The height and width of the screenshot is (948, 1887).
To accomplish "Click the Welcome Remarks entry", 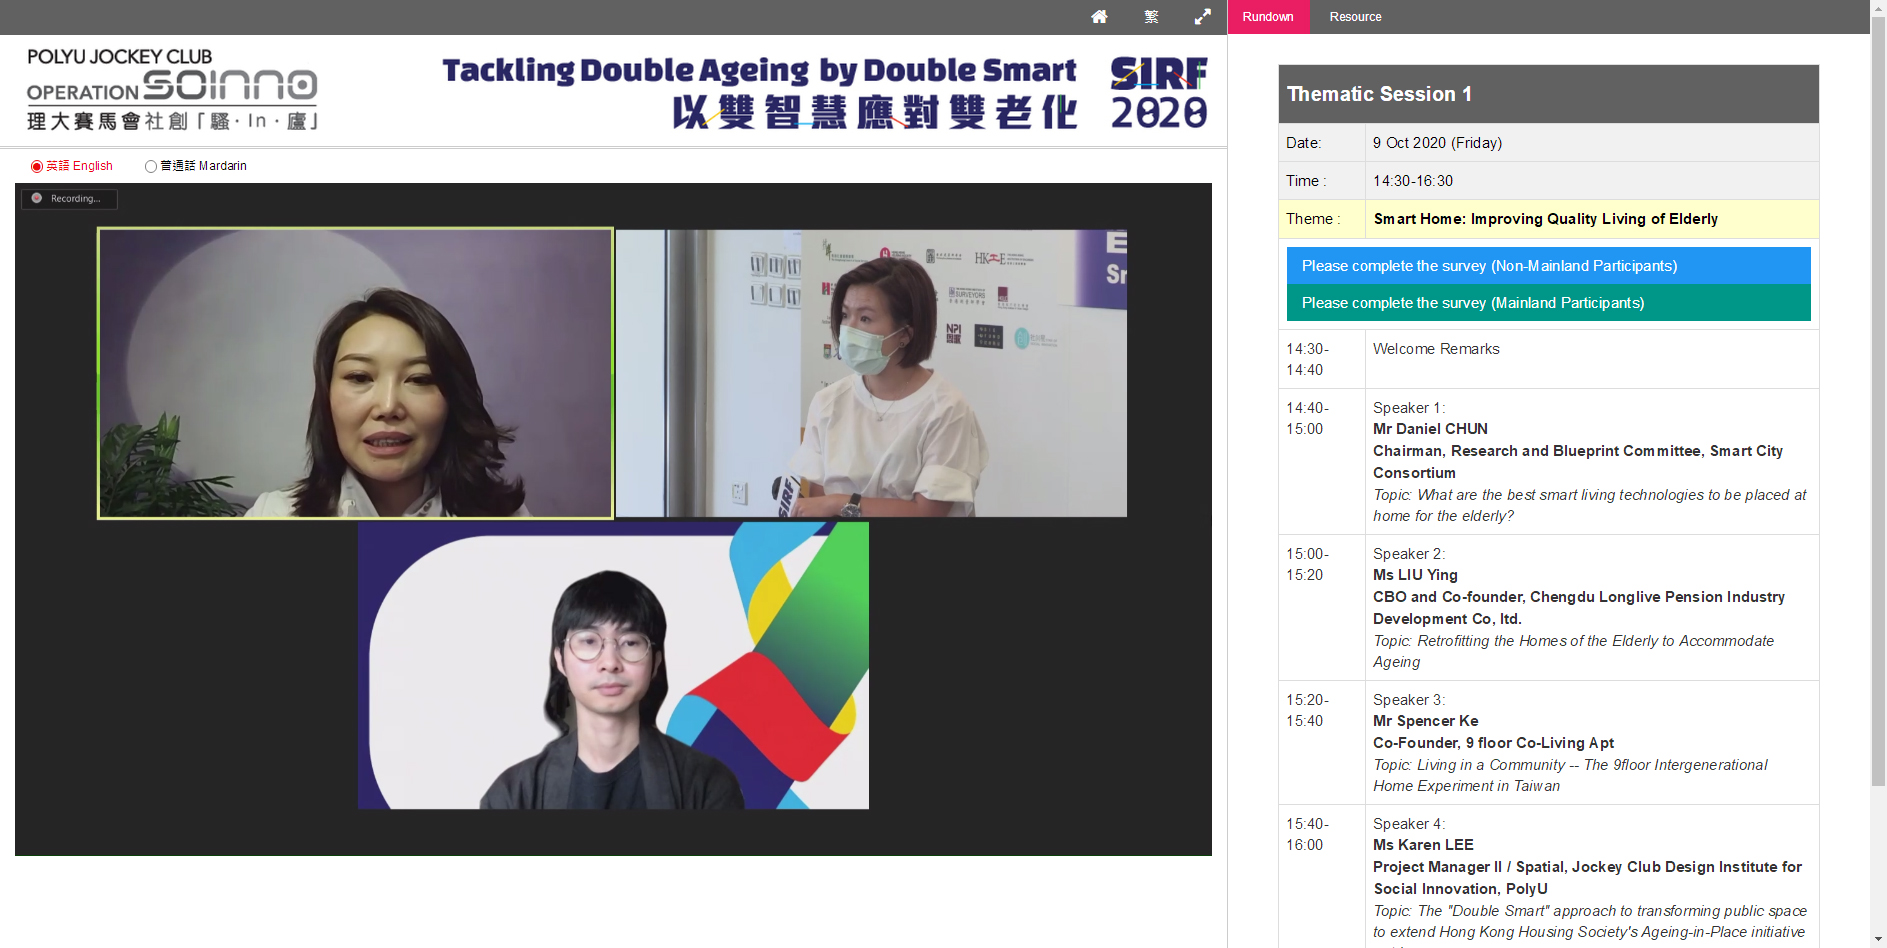I will click(x=1436, y=349).
